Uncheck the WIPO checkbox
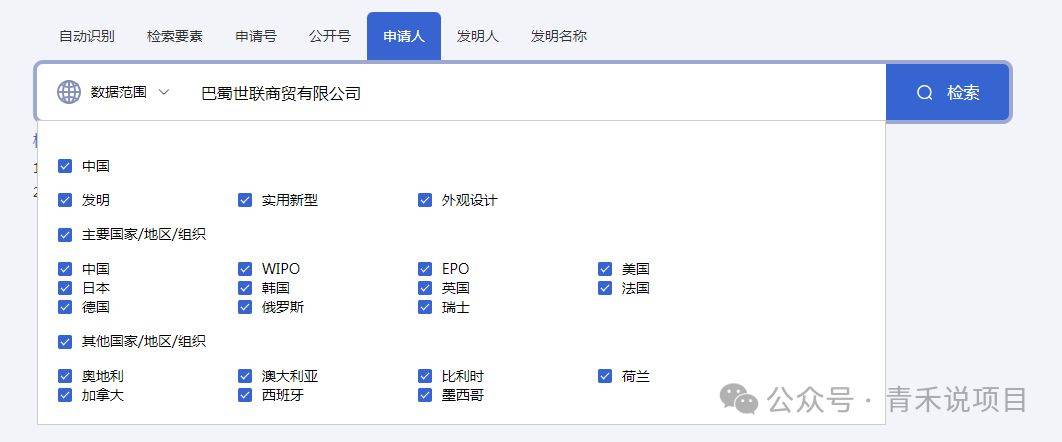Image resolution: width=1062 pixels, height=442 pixels. click(245, 269)
